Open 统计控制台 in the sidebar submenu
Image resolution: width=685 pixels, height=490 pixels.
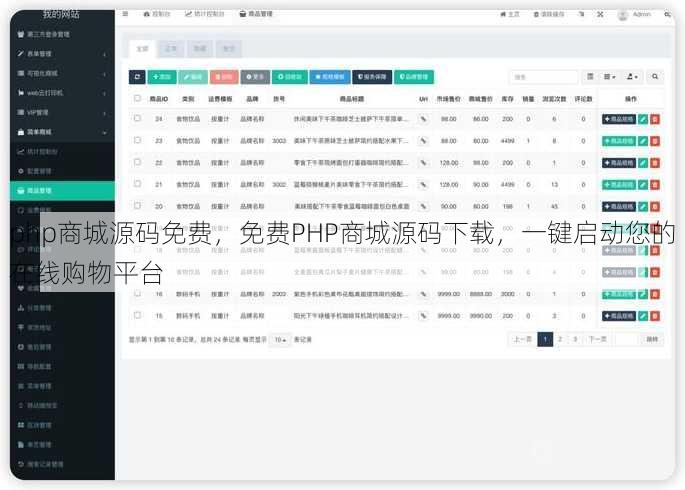tap(62, 152)
